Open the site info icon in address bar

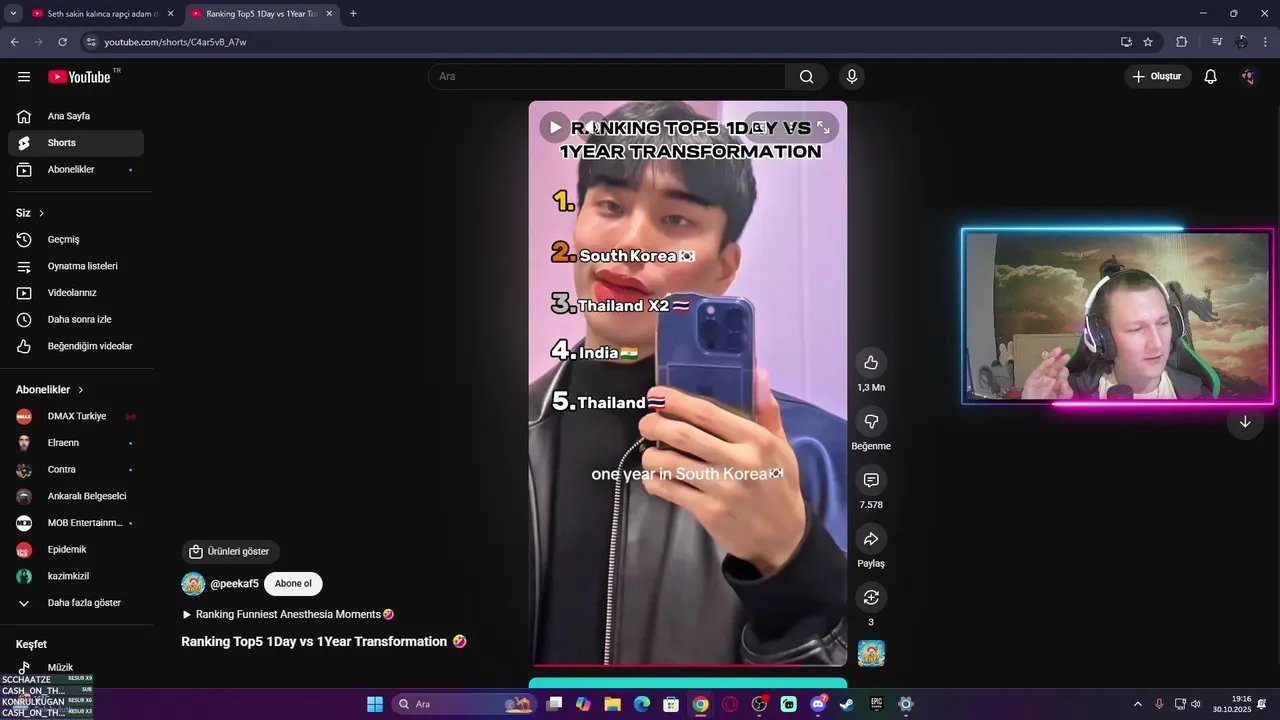91,42
